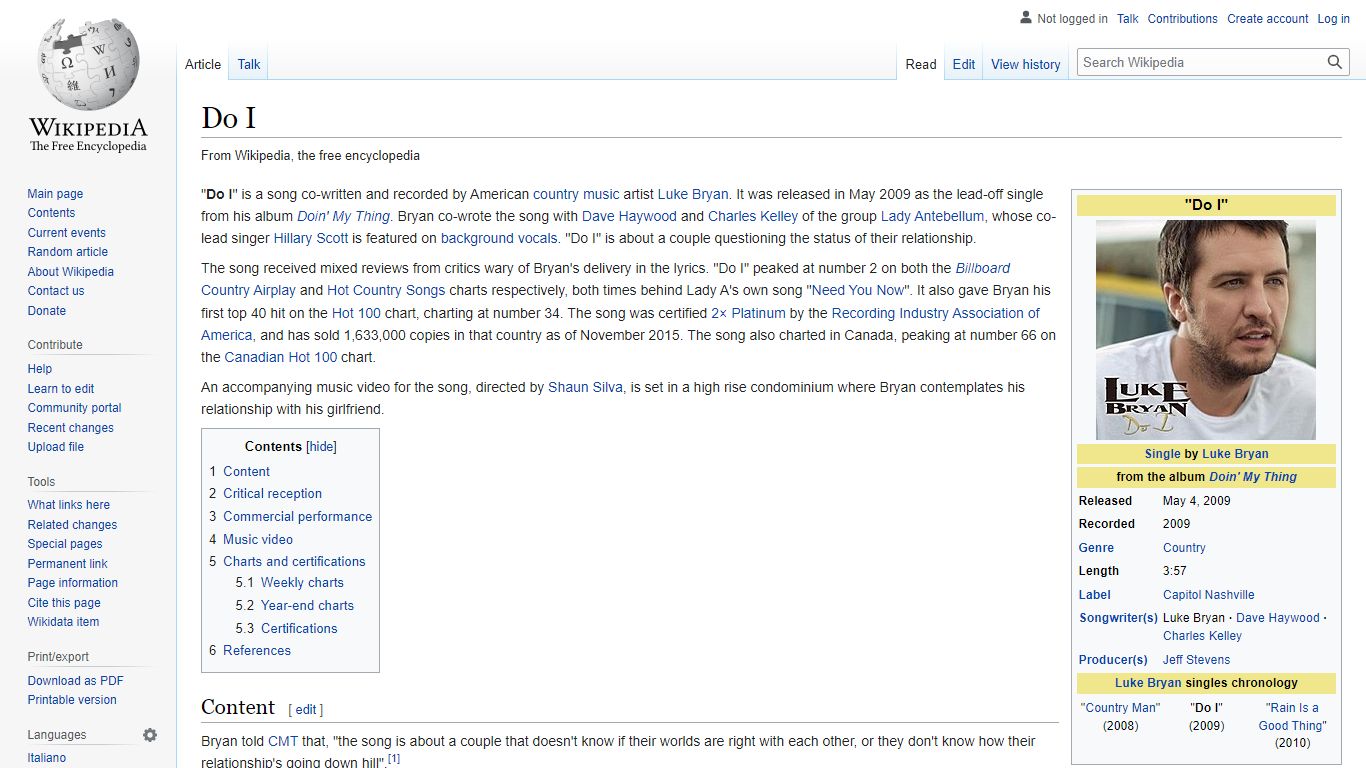Open "Country Man" previous single link

click(x=1120, y=708)
